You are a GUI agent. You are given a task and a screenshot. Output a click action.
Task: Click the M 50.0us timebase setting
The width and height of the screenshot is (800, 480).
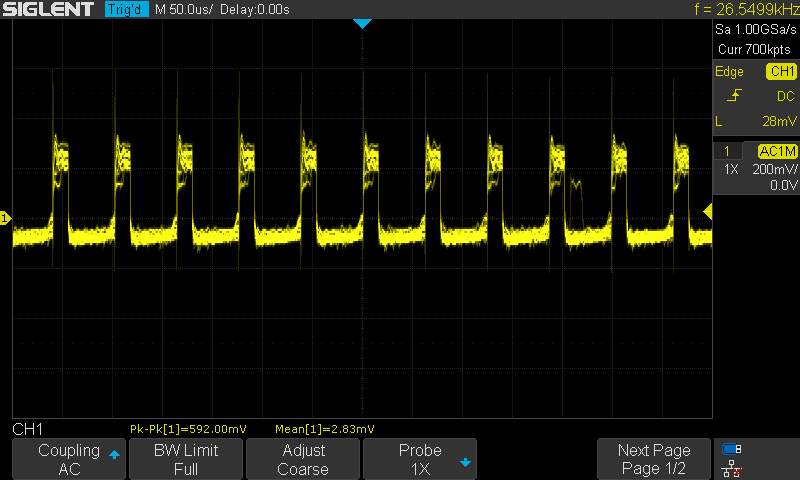[185, 10]
